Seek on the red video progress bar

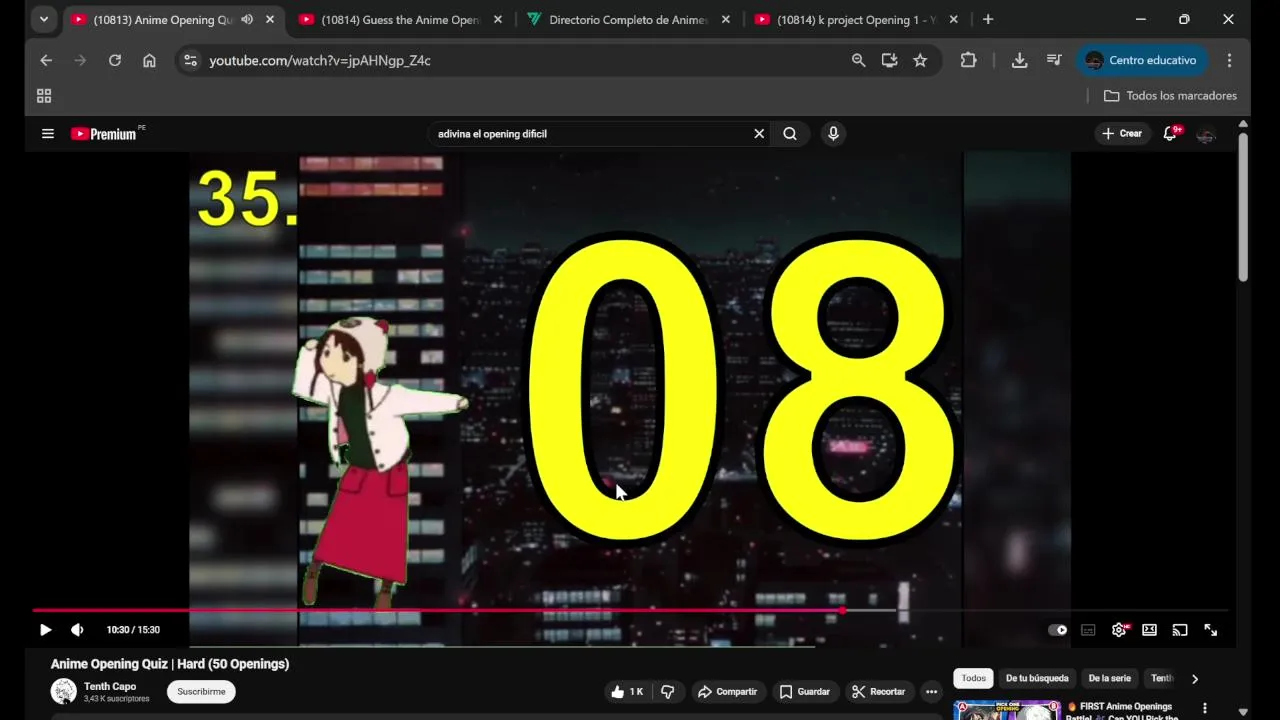[x=437, y=610]
